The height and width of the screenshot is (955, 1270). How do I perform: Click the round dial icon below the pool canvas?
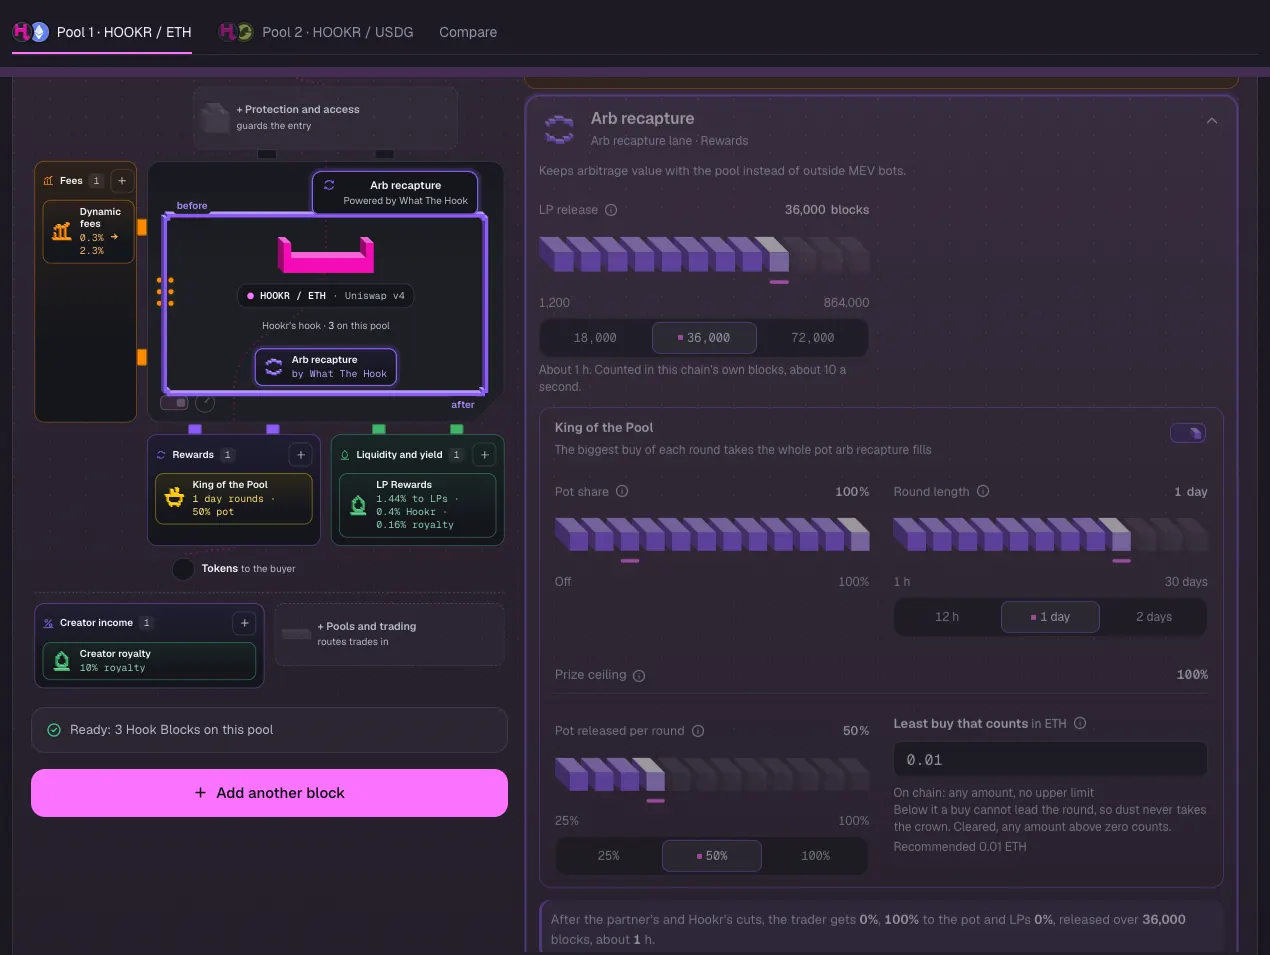(x=205, y=403)
